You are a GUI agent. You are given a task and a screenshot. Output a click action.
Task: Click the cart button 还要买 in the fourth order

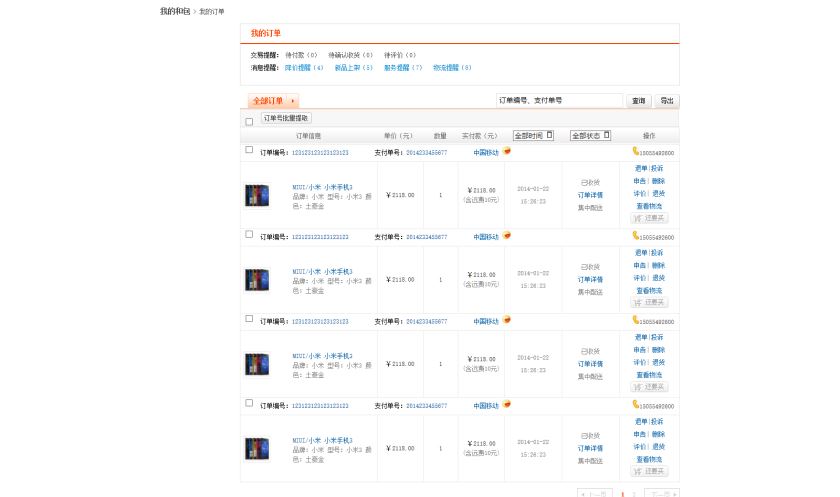coord(649,471)
